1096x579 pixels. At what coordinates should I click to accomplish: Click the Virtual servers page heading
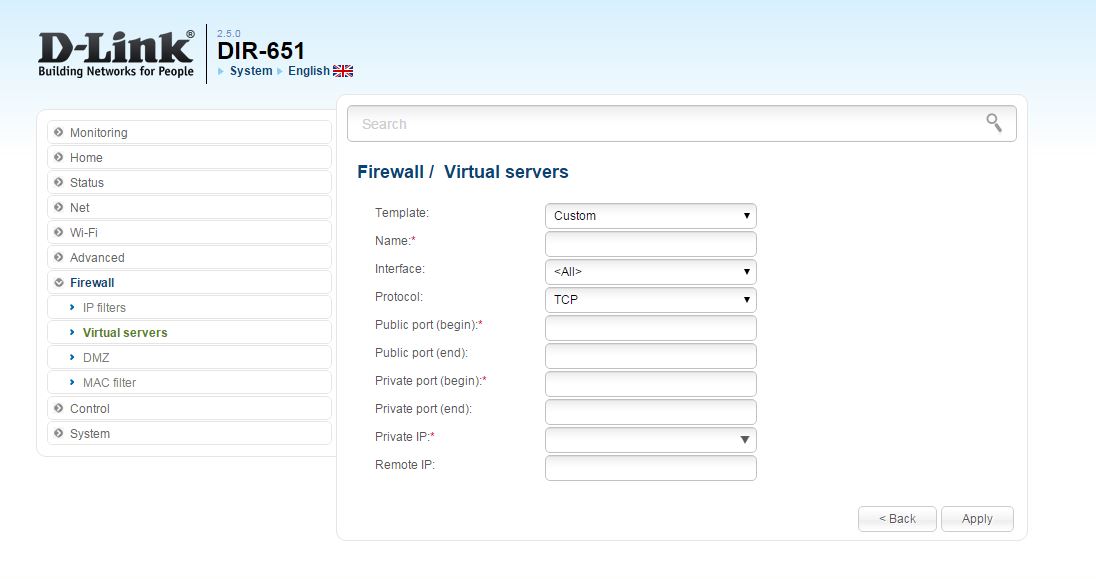[506, 172]
